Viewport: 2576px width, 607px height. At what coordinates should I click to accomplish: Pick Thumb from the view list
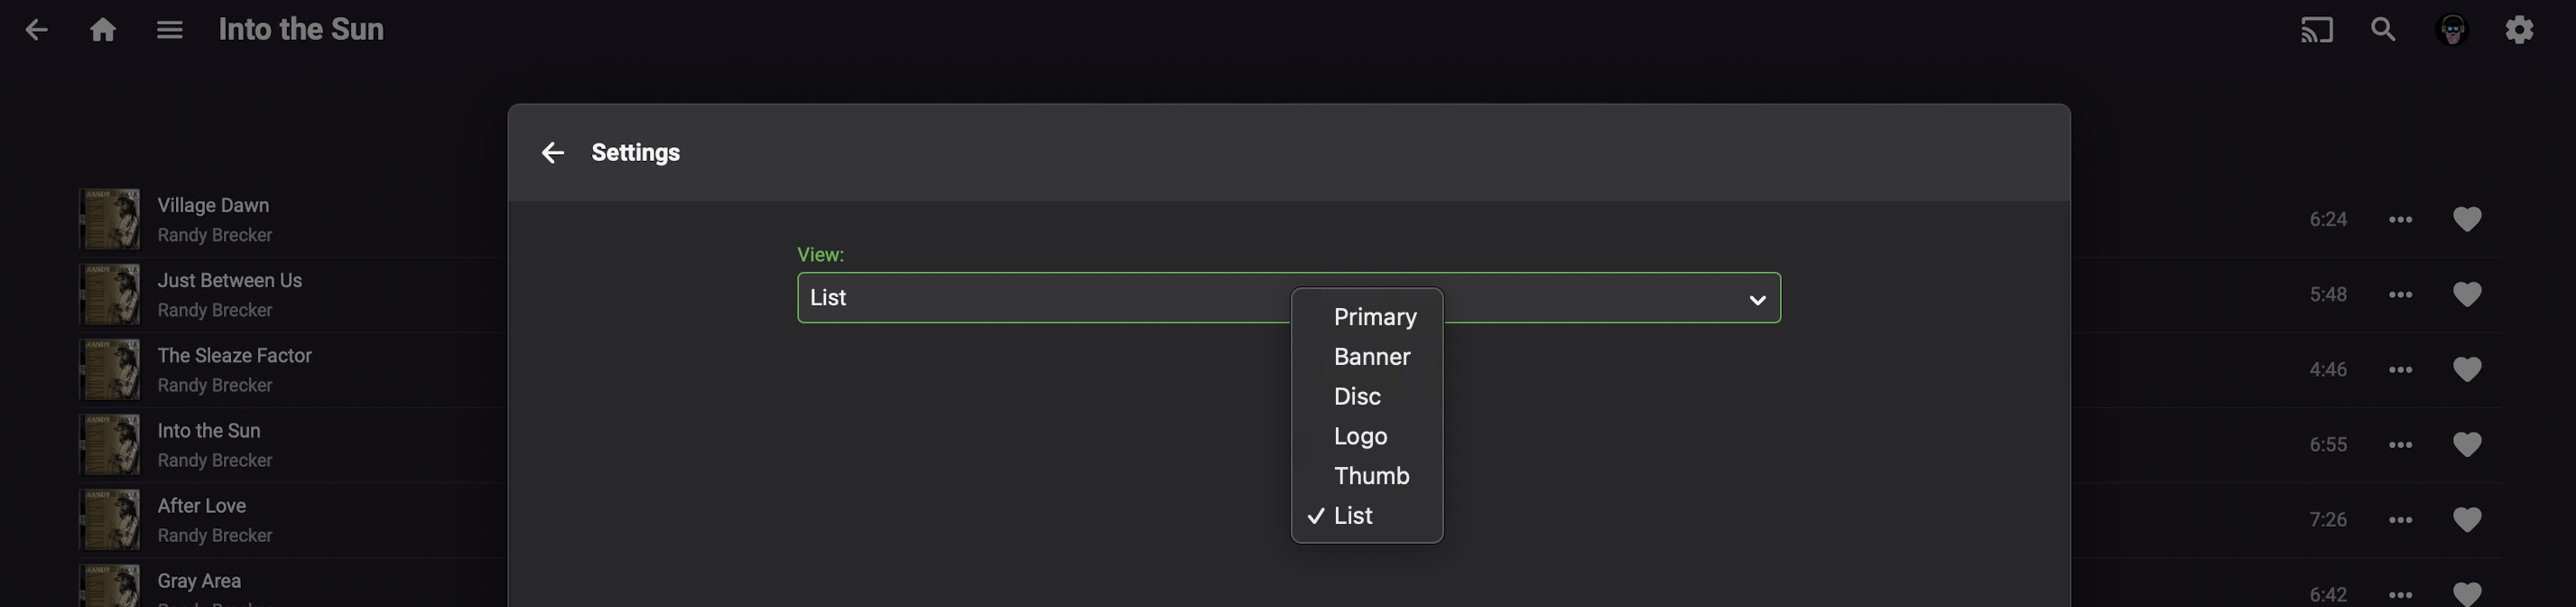(x=1371, y=476)
